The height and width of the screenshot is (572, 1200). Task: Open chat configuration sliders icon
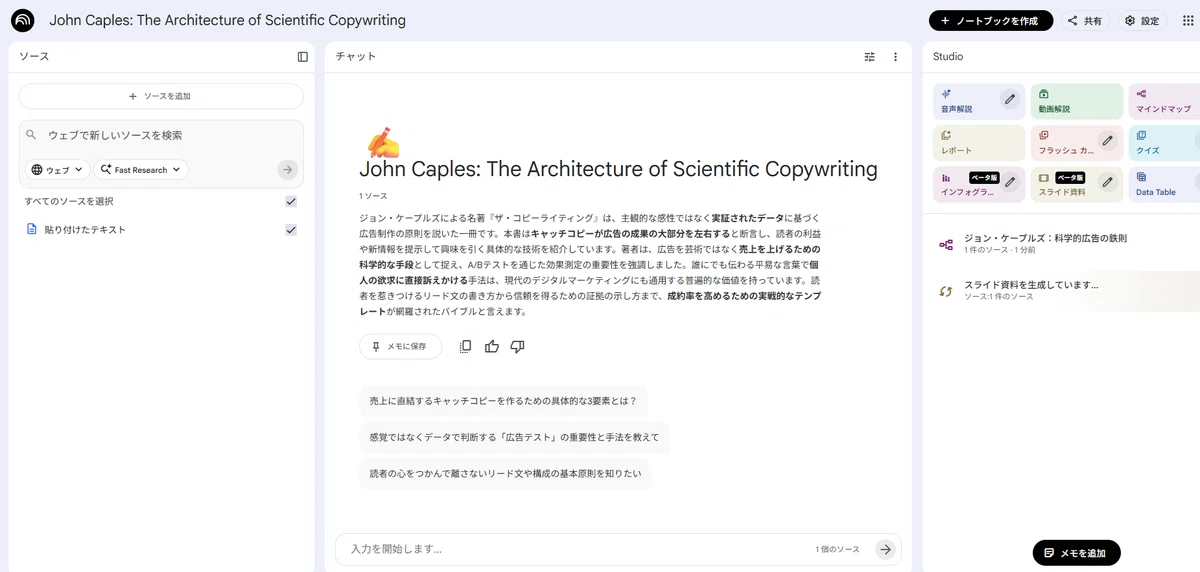869,57
